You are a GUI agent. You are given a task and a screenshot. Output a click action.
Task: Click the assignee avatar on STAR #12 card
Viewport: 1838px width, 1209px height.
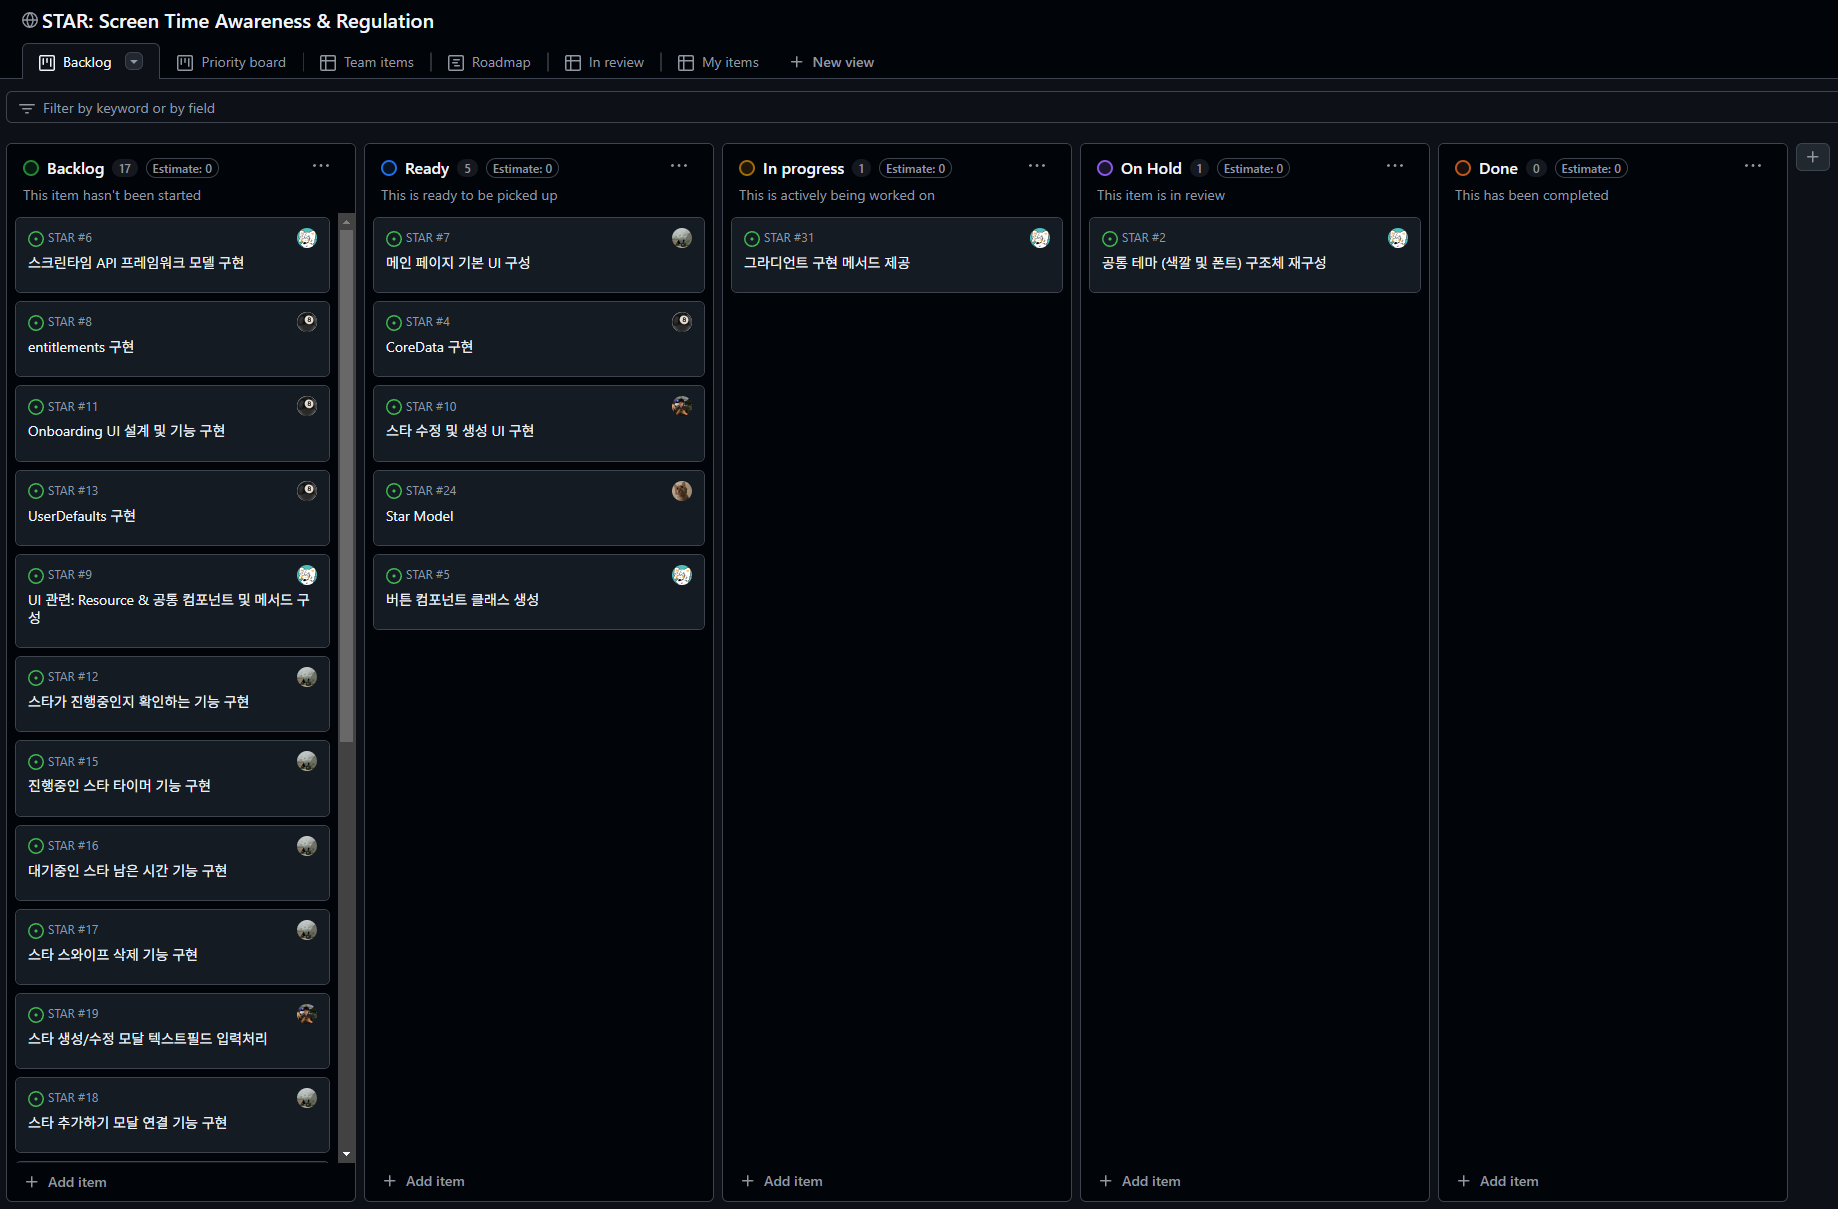pyautogui.click(x=307, y=677)
